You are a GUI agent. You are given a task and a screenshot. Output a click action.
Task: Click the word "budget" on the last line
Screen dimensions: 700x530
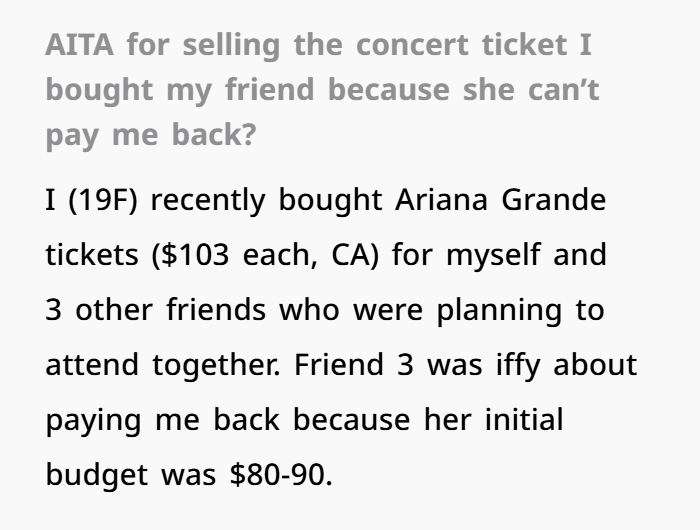[x=98, y=475]
